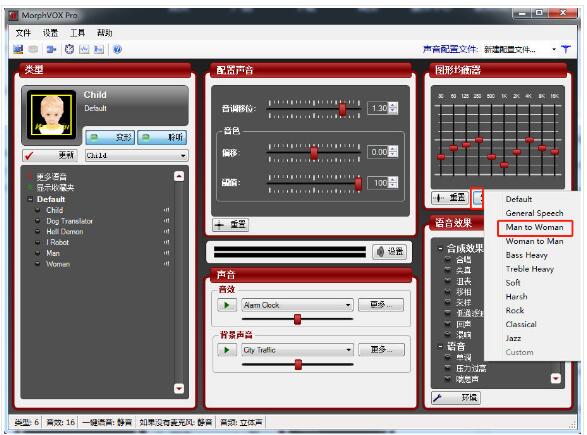Collapse the 合成效果 effects group

coord(440,249)
